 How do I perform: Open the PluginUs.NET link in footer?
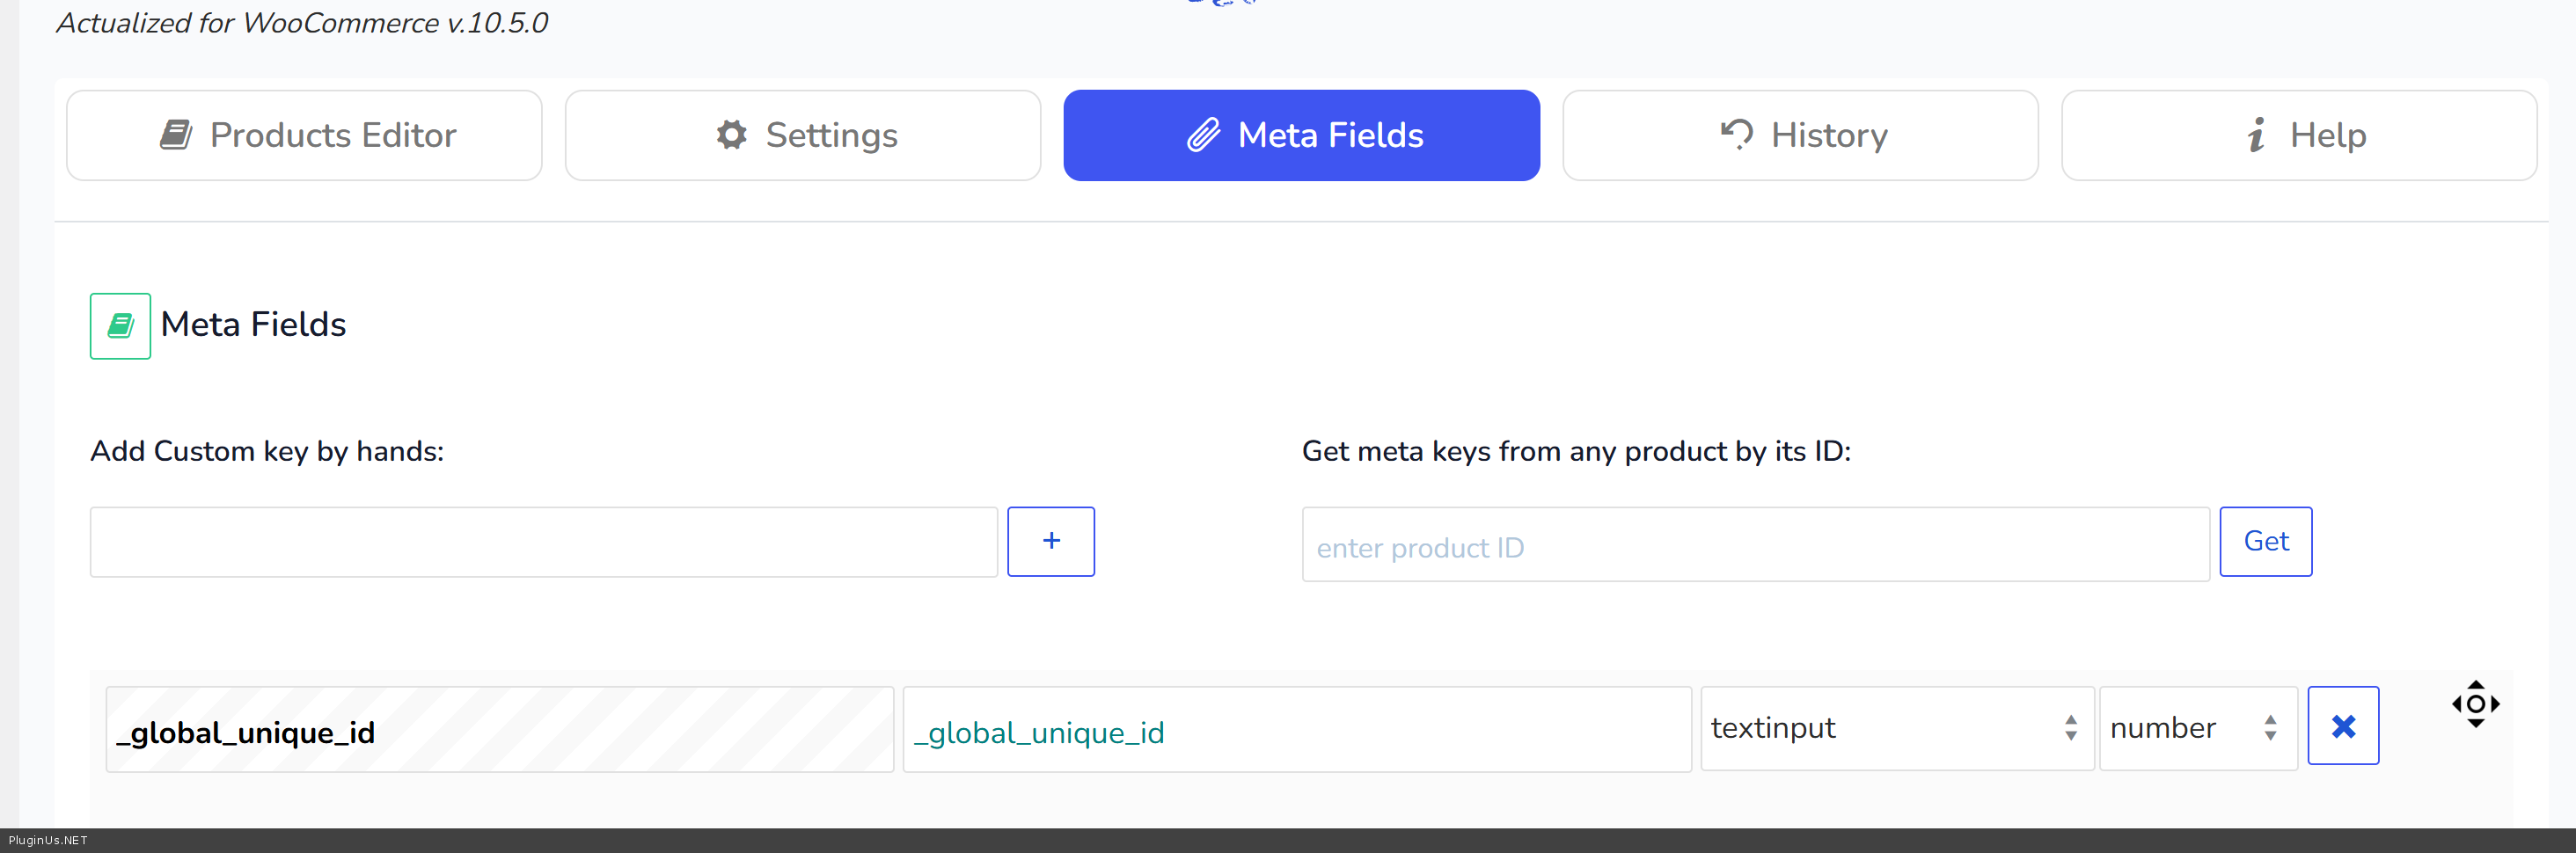(48, 840)
